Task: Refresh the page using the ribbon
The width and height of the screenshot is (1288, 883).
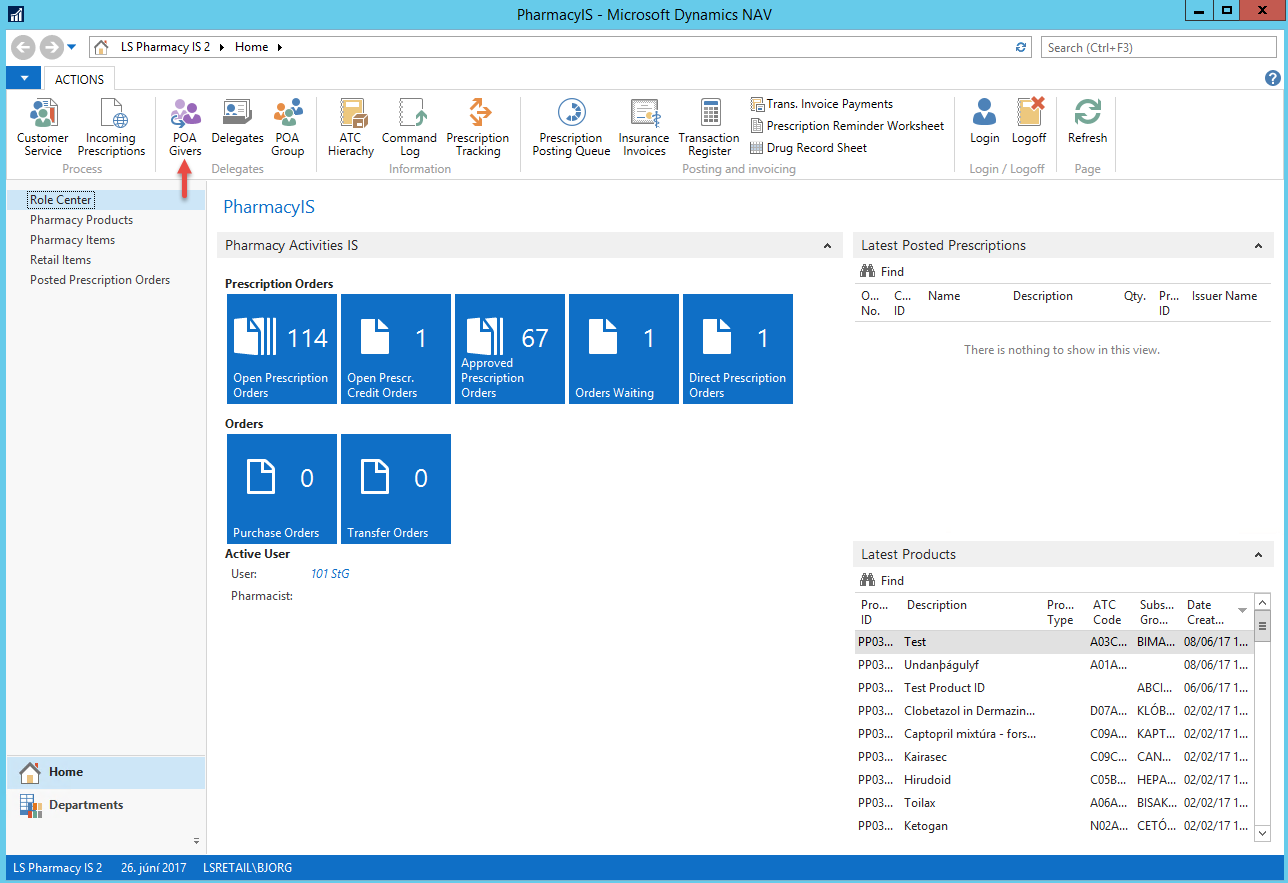Action: coord(1087,122)
